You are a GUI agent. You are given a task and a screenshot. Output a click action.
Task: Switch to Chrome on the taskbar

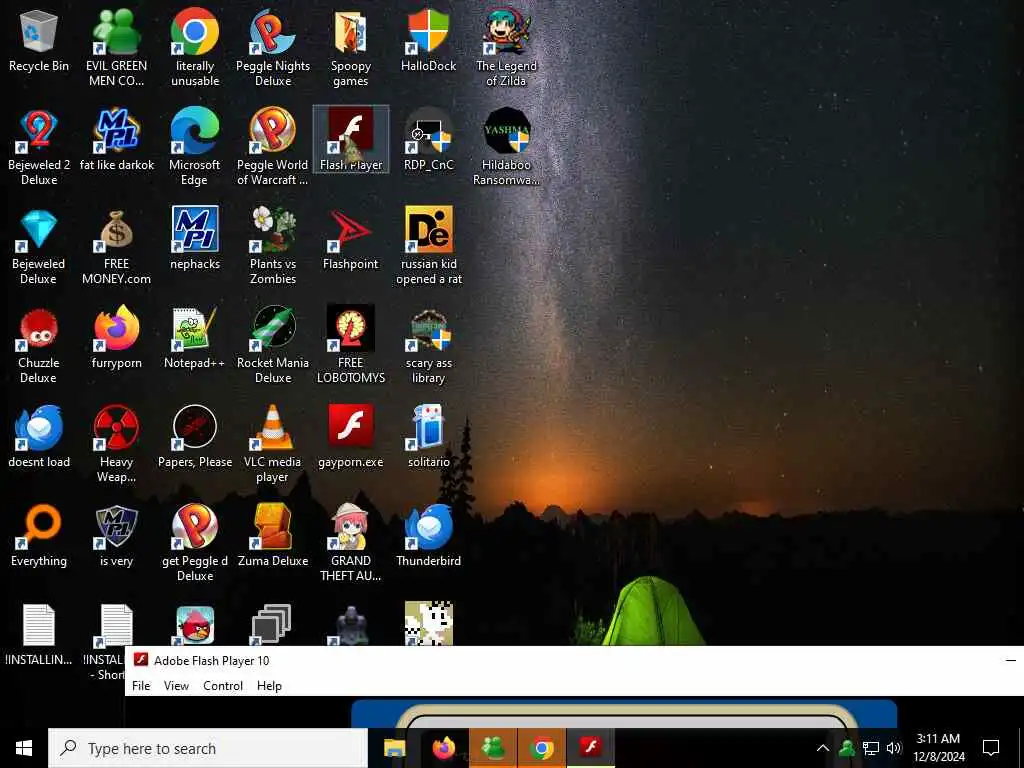(x=541, y=748)
